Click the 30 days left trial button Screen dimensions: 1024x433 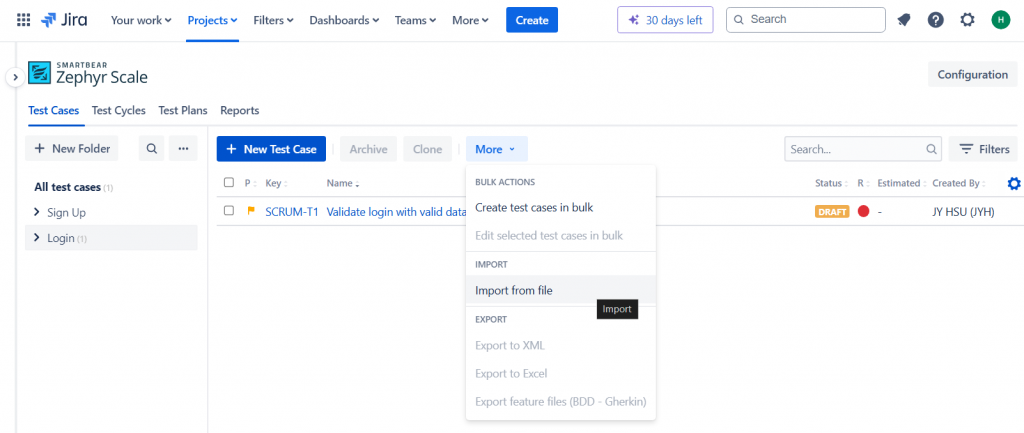665,20
